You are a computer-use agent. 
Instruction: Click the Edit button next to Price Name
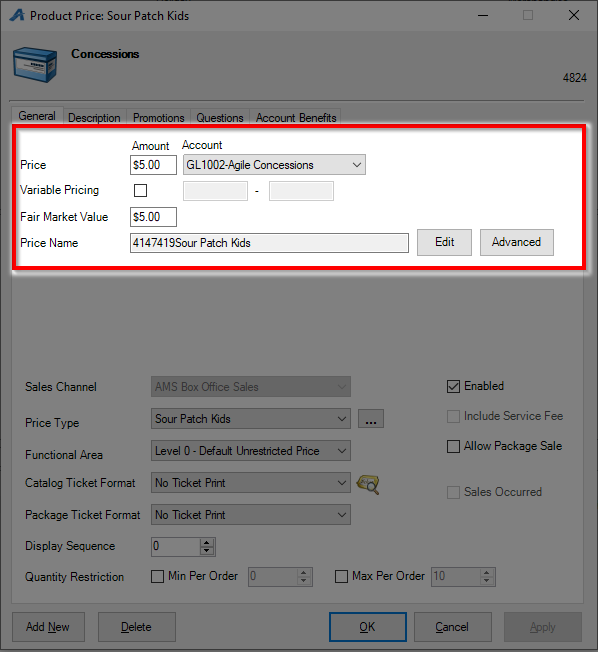tap(445, 242)
